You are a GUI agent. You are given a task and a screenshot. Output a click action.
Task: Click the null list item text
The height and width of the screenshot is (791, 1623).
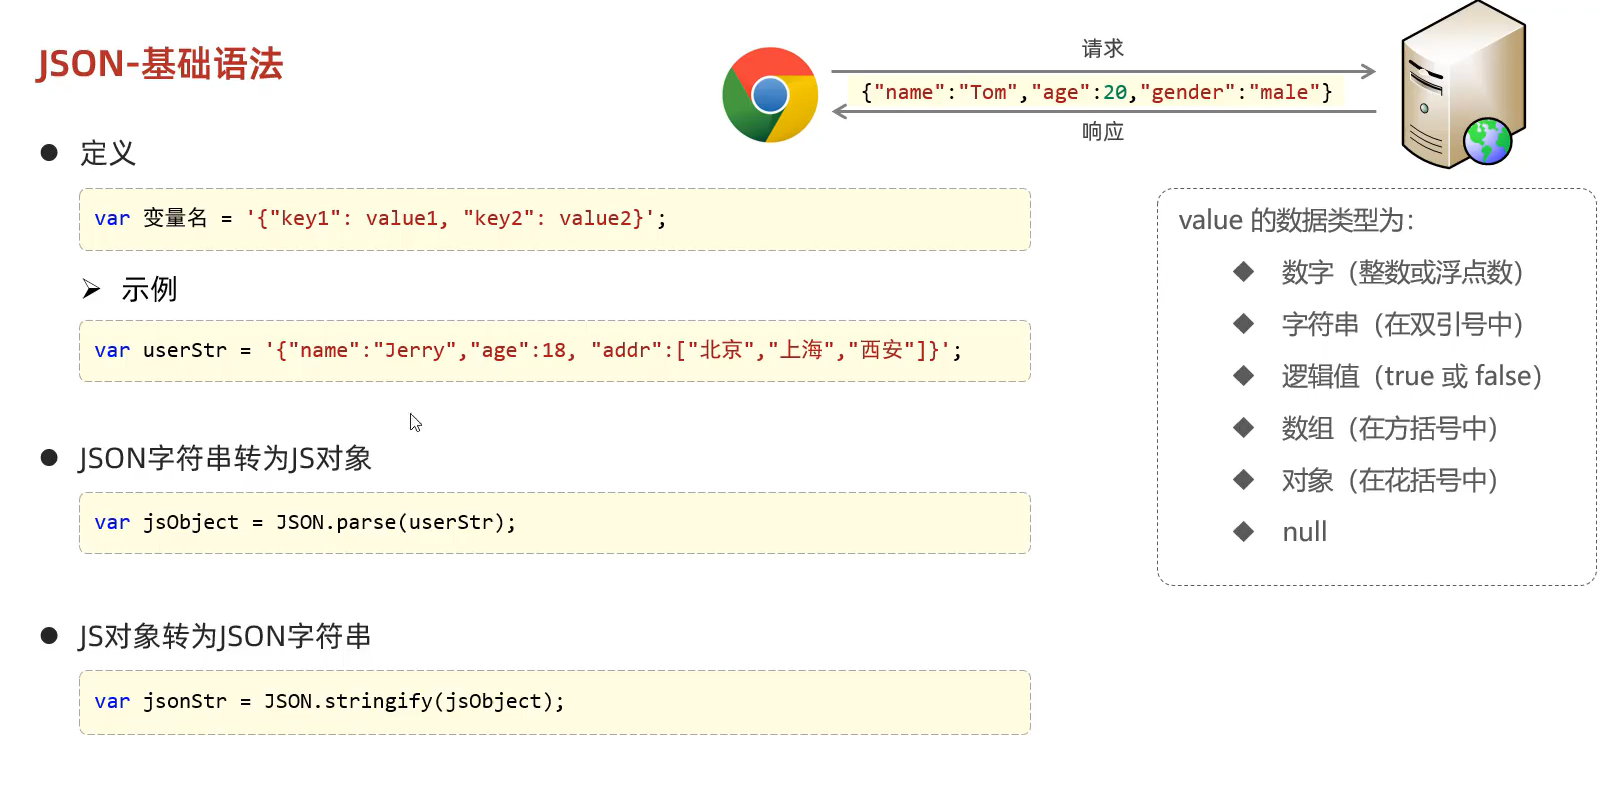coord(1305,532)
